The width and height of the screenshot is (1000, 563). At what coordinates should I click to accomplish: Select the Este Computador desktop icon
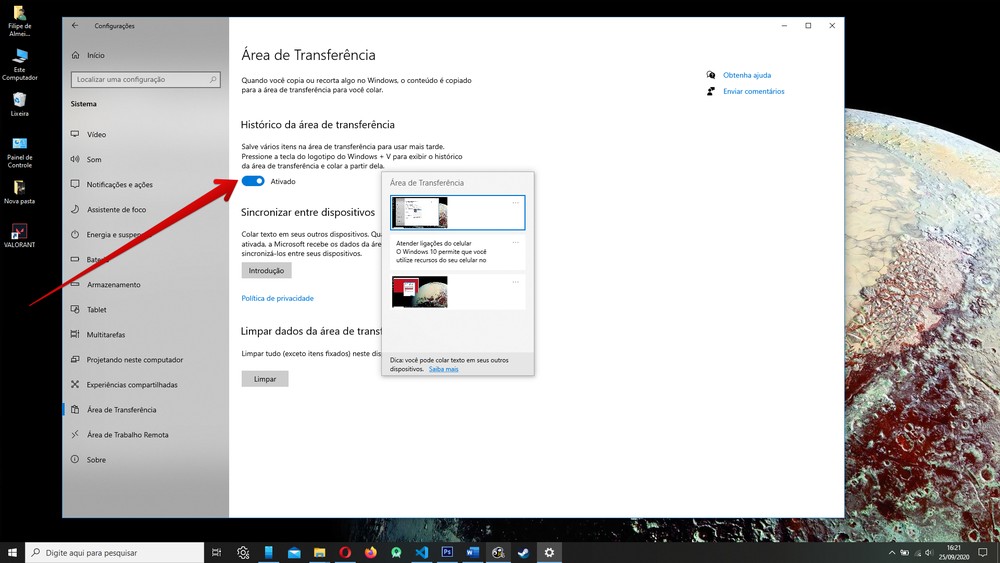[19, 64]
